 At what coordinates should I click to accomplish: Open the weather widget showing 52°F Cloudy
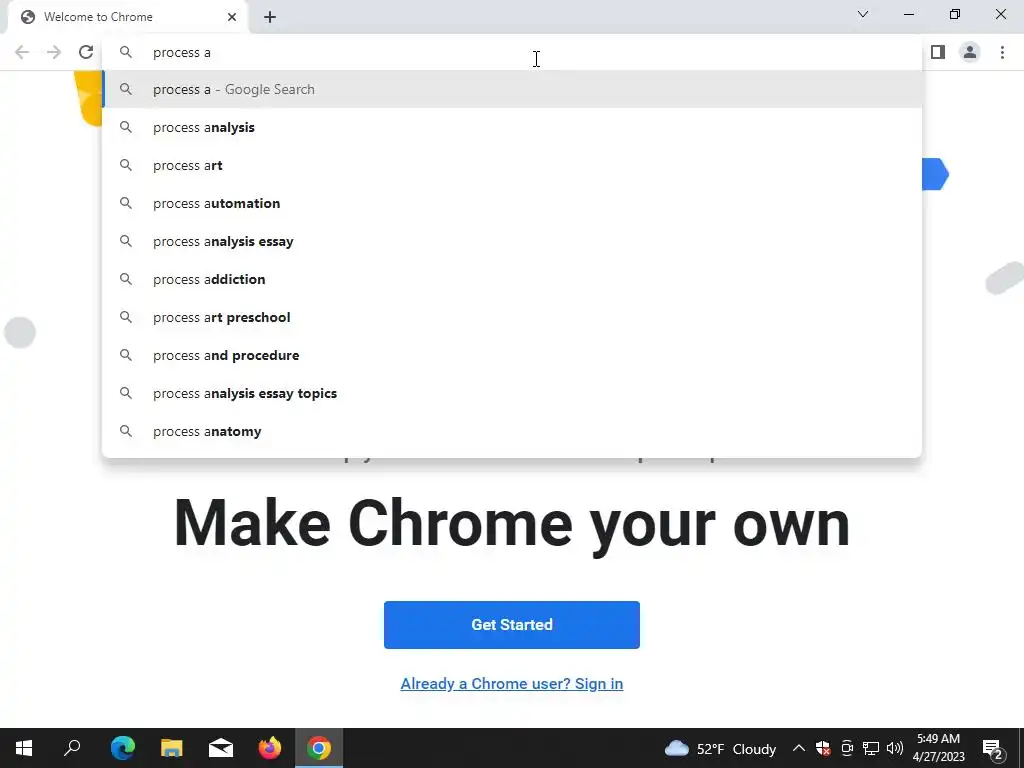720,748
